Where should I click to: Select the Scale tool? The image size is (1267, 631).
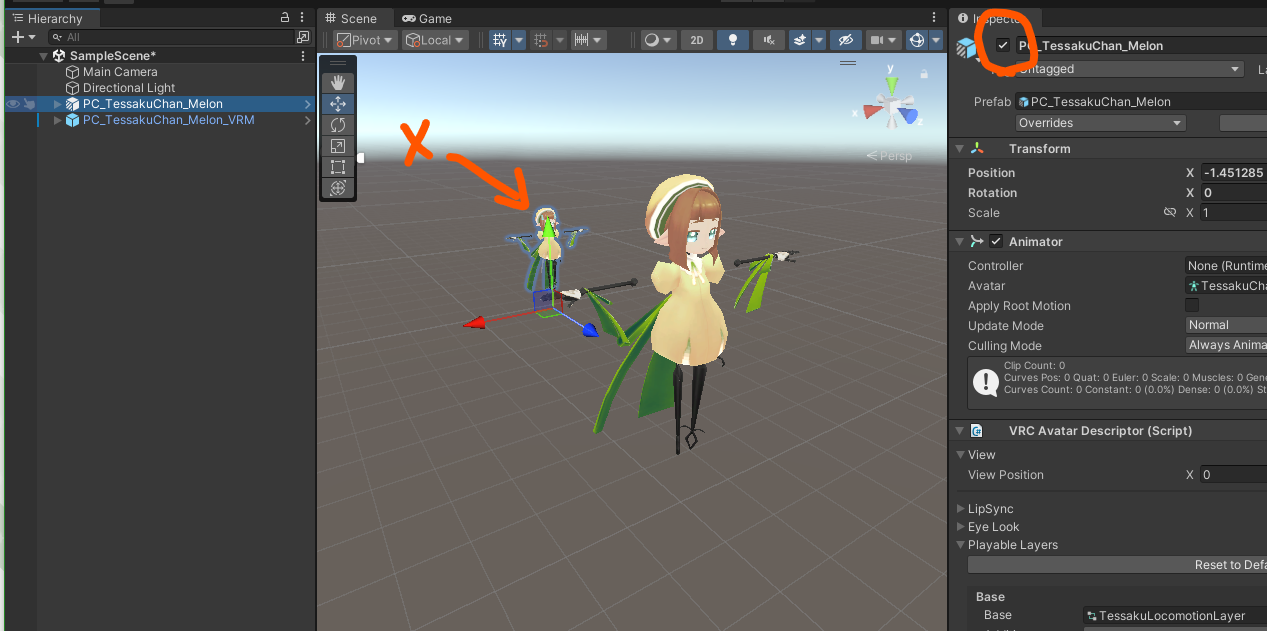(338, 146)
